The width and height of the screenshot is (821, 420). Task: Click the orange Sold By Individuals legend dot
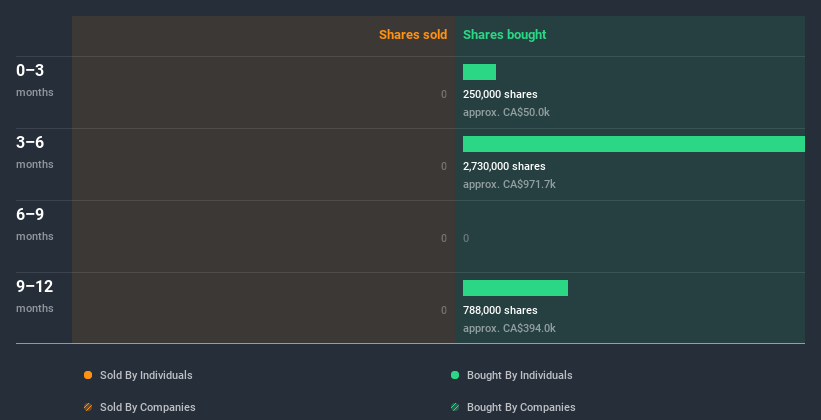pos(88,375)
